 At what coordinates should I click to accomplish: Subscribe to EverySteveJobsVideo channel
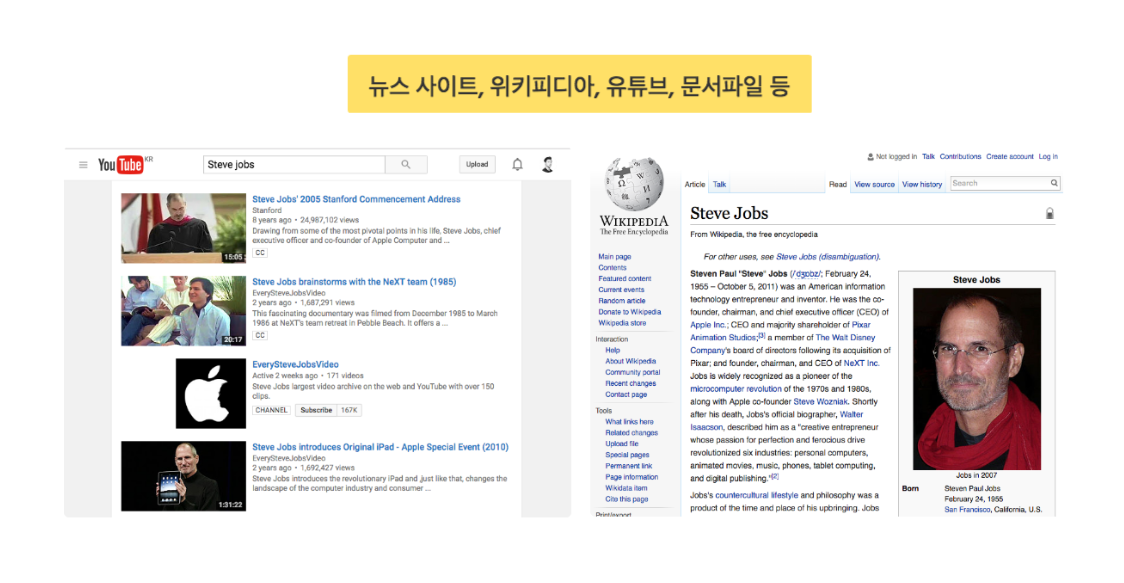pos(318,410)
